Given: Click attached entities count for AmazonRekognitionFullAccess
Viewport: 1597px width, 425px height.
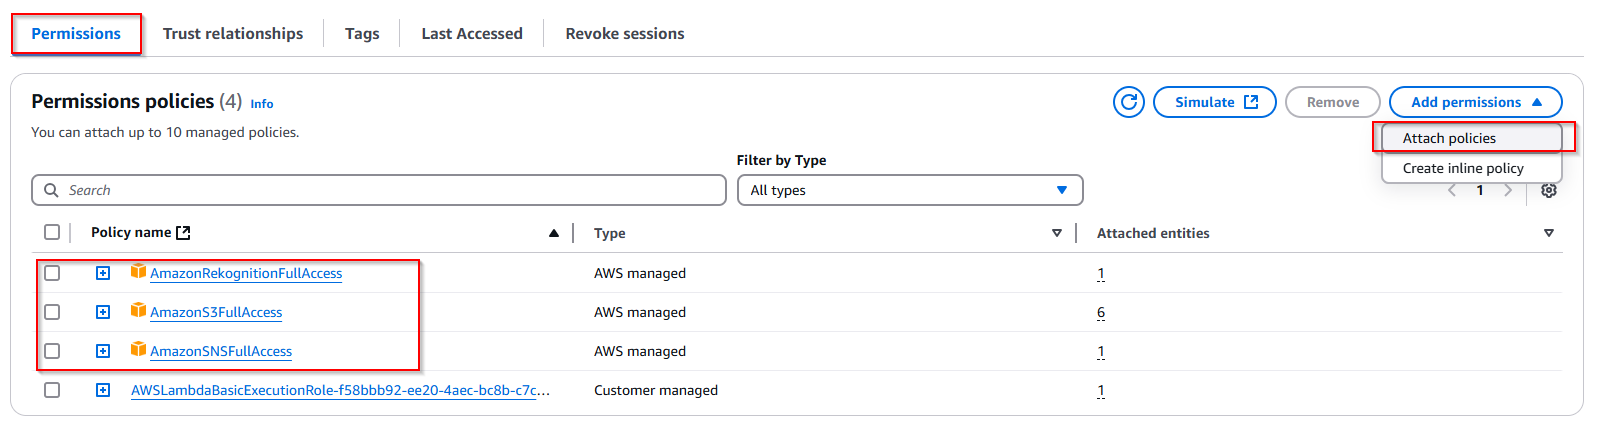Looking at the screenshot, I should 1101,273.
